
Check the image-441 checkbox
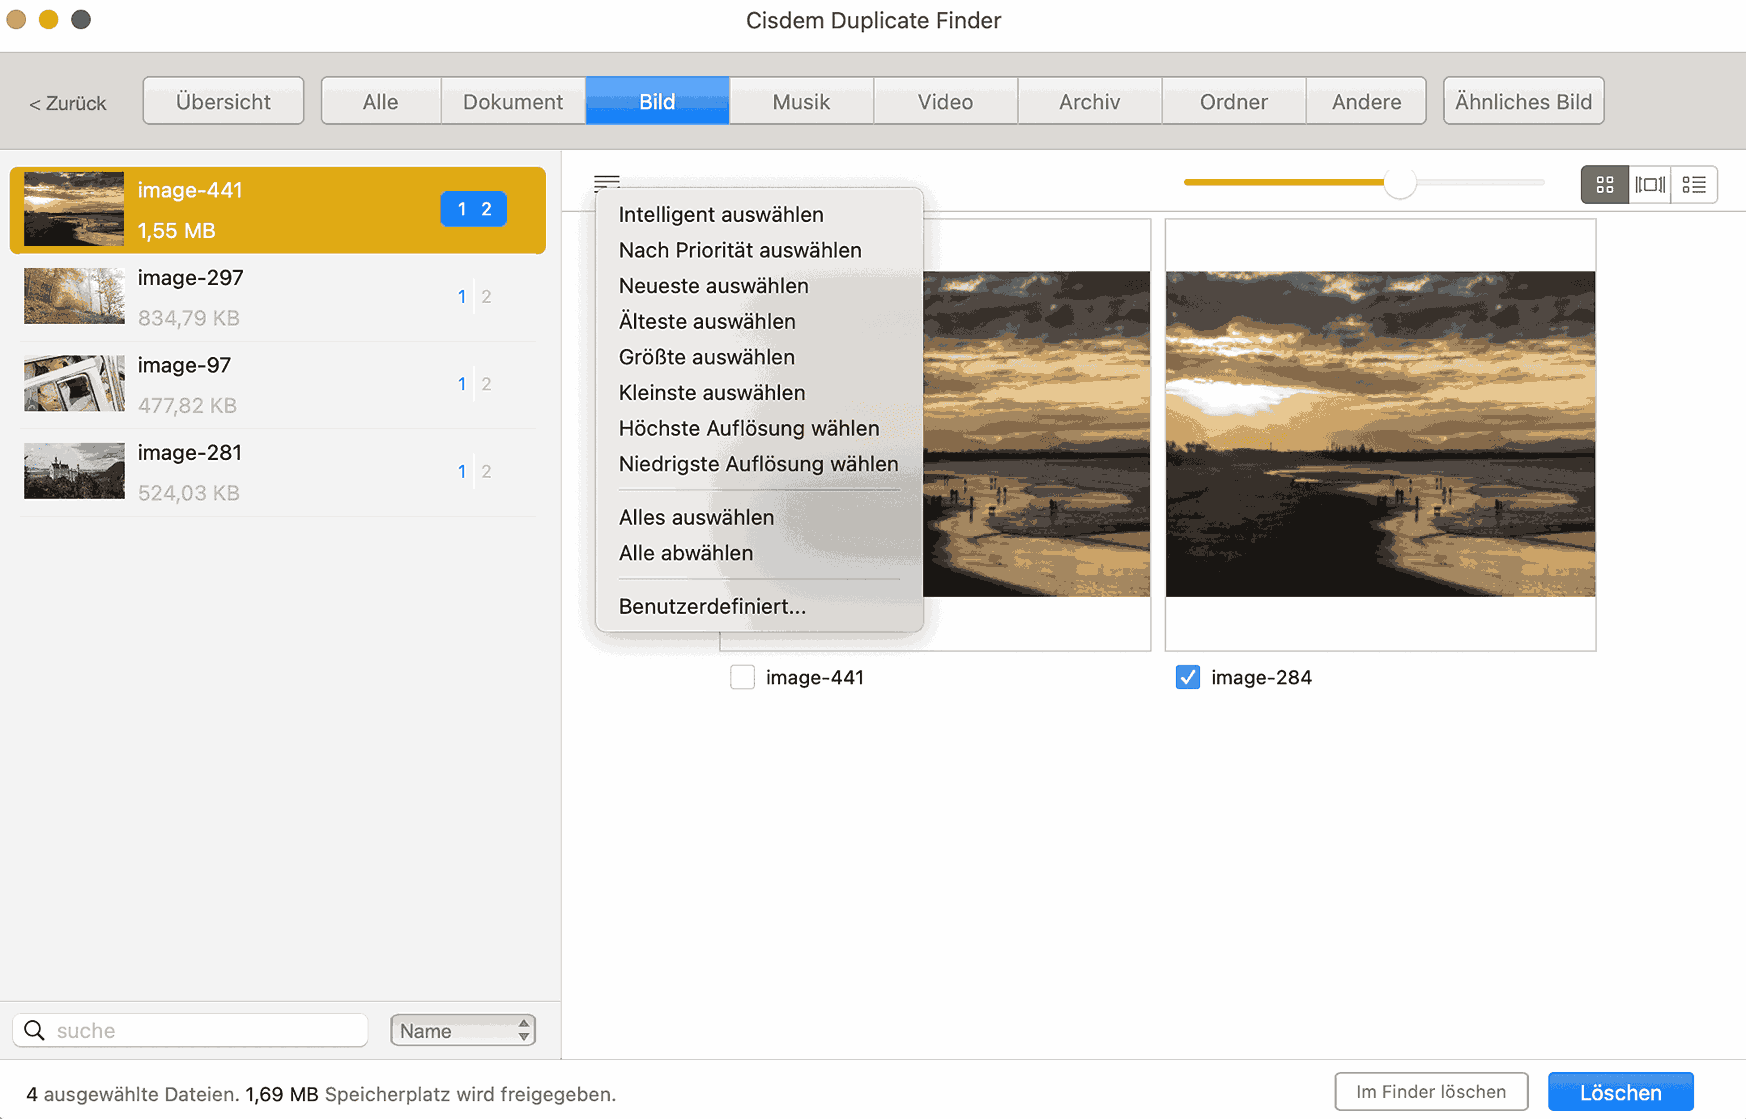[742, 677]
